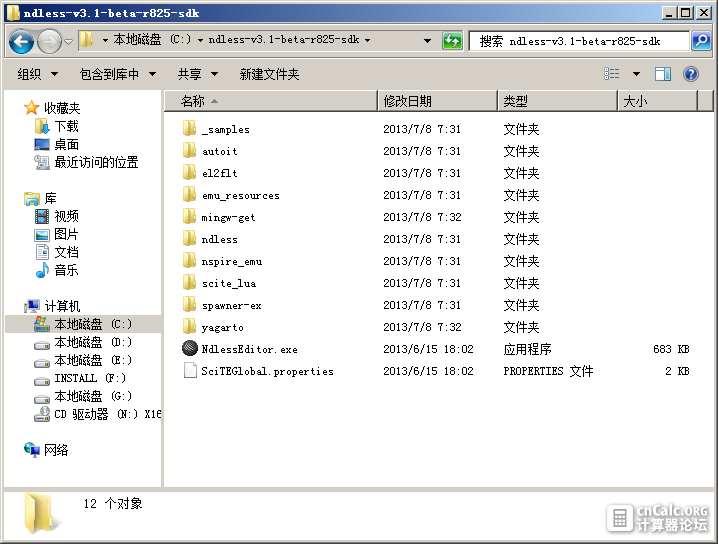Open dropdown after 本地磁盘 (C:) in address bar
Image resolution: width=718 pixels, height=544 pixels.
201,40
